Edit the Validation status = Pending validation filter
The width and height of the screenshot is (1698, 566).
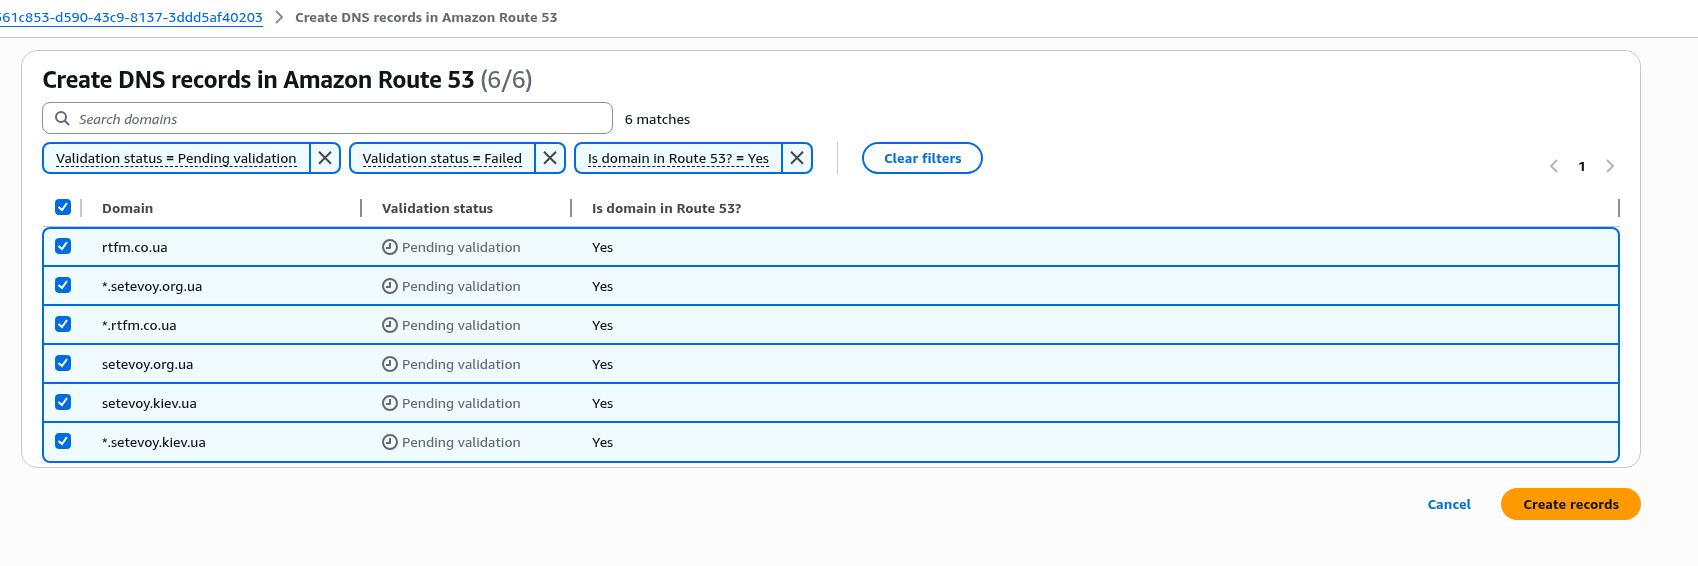[x=176, y=158]
